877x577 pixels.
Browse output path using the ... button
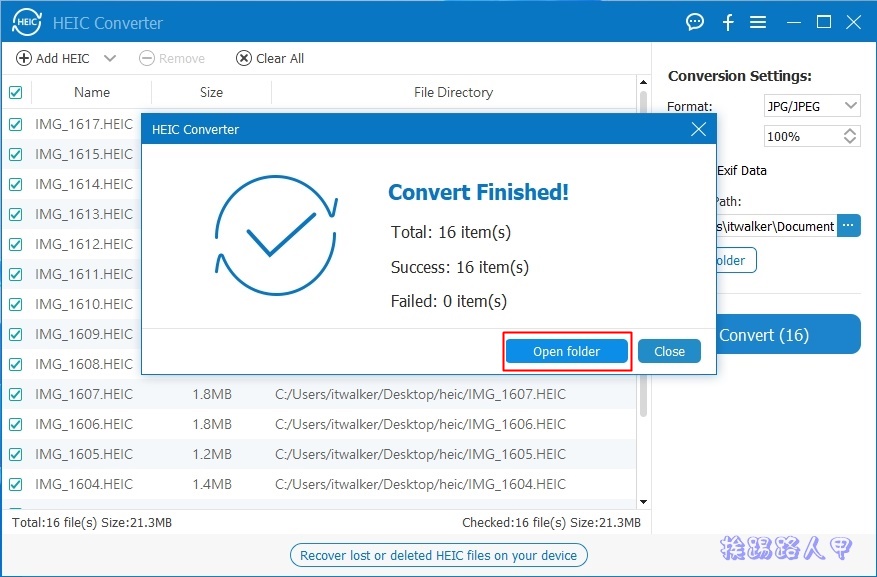(x=848, y=226)
